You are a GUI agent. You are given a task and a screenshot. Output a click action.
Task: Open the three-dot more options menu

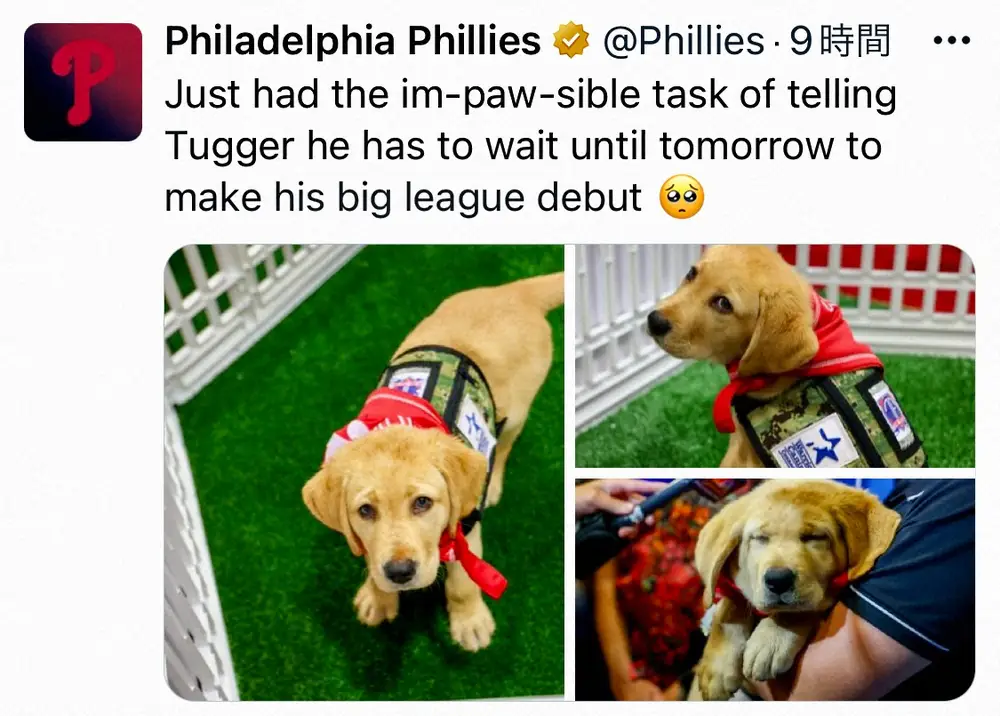tap(952, 41)
